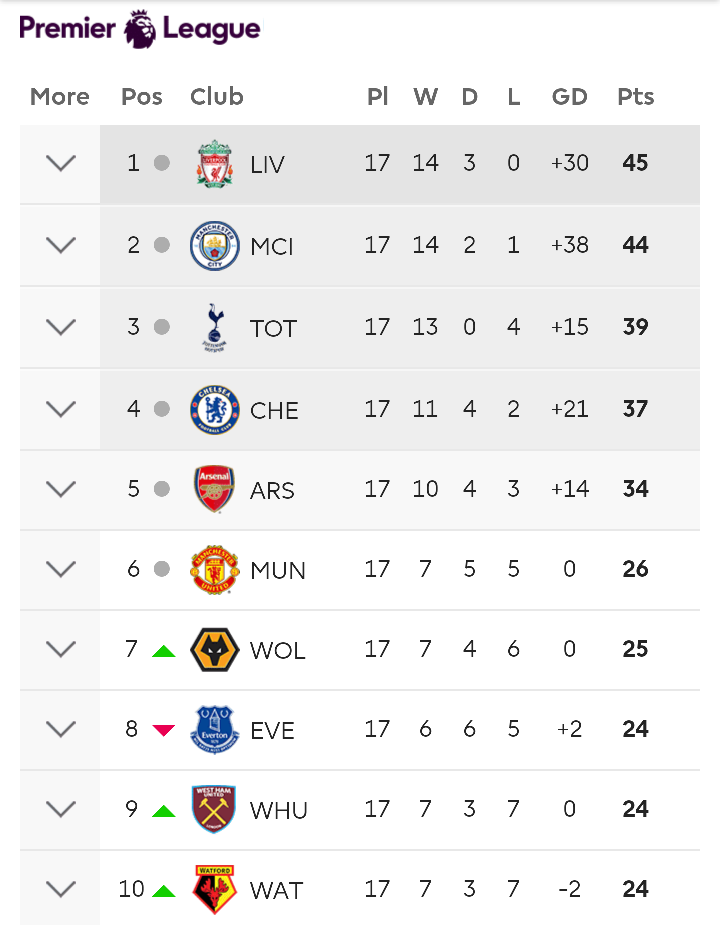Click the Manchester City club crest

[x=215, y=245]
